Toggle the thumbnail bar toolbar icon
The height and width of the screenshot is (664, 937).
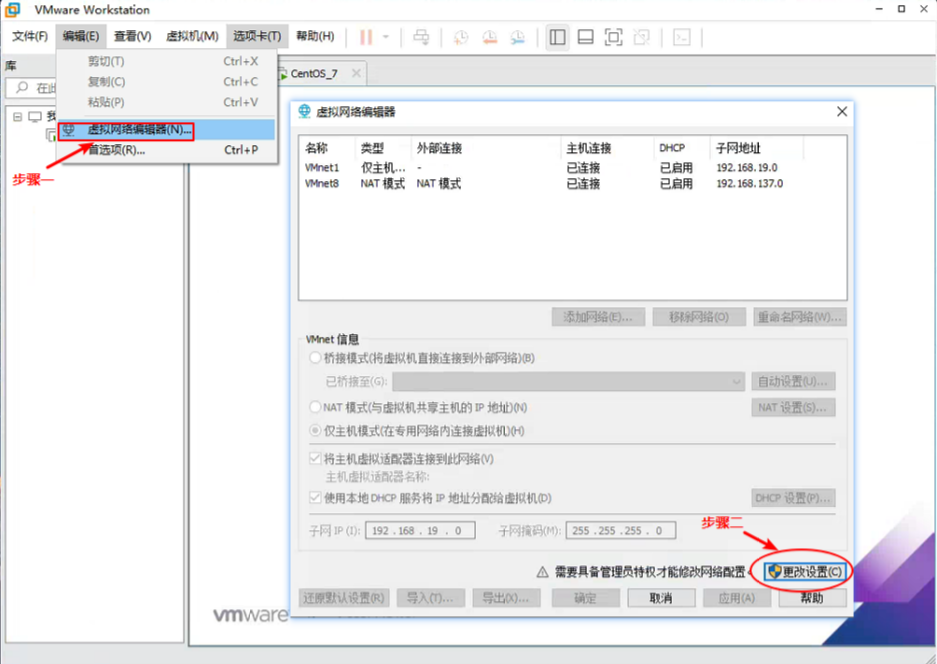coord(586,37)
